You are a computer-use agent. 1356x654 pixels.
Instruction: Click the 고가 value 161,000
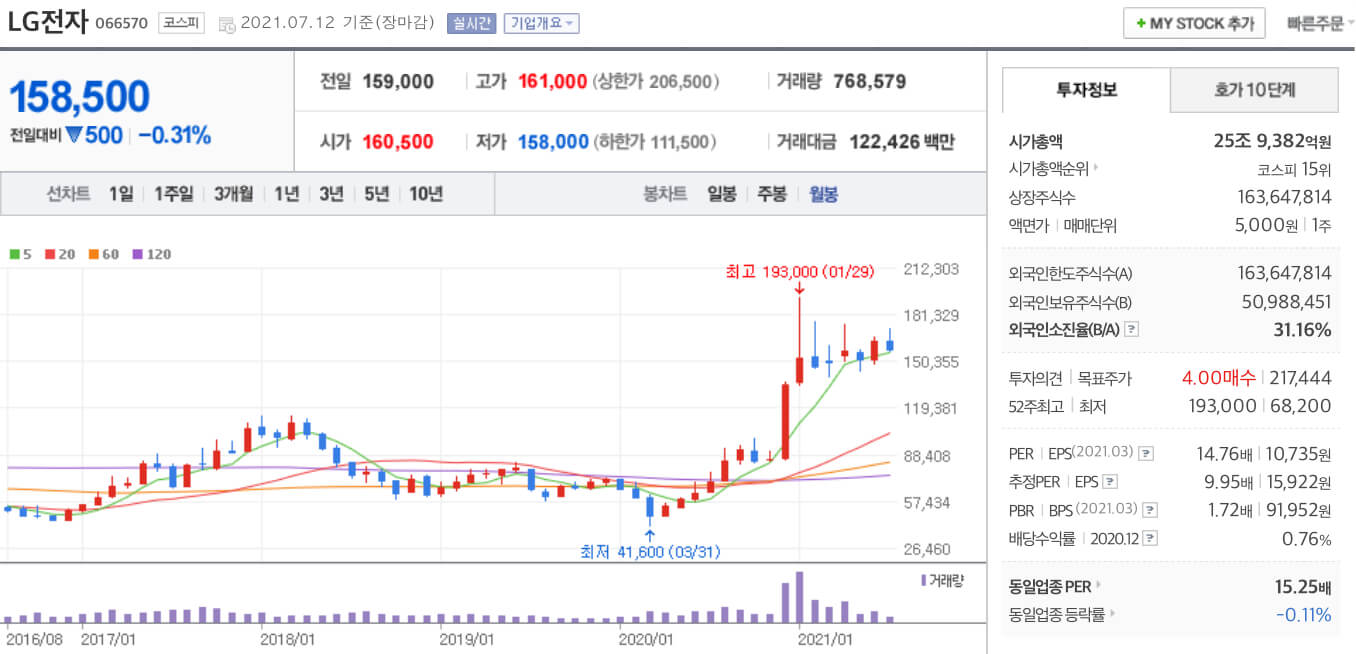pyautogui.click(x=553, y=82)
